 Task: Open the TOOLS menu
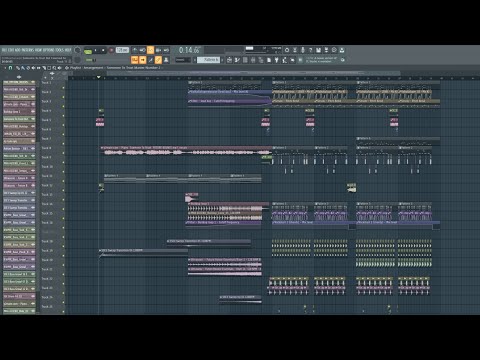pyautogui.click(x=59, y=50)
